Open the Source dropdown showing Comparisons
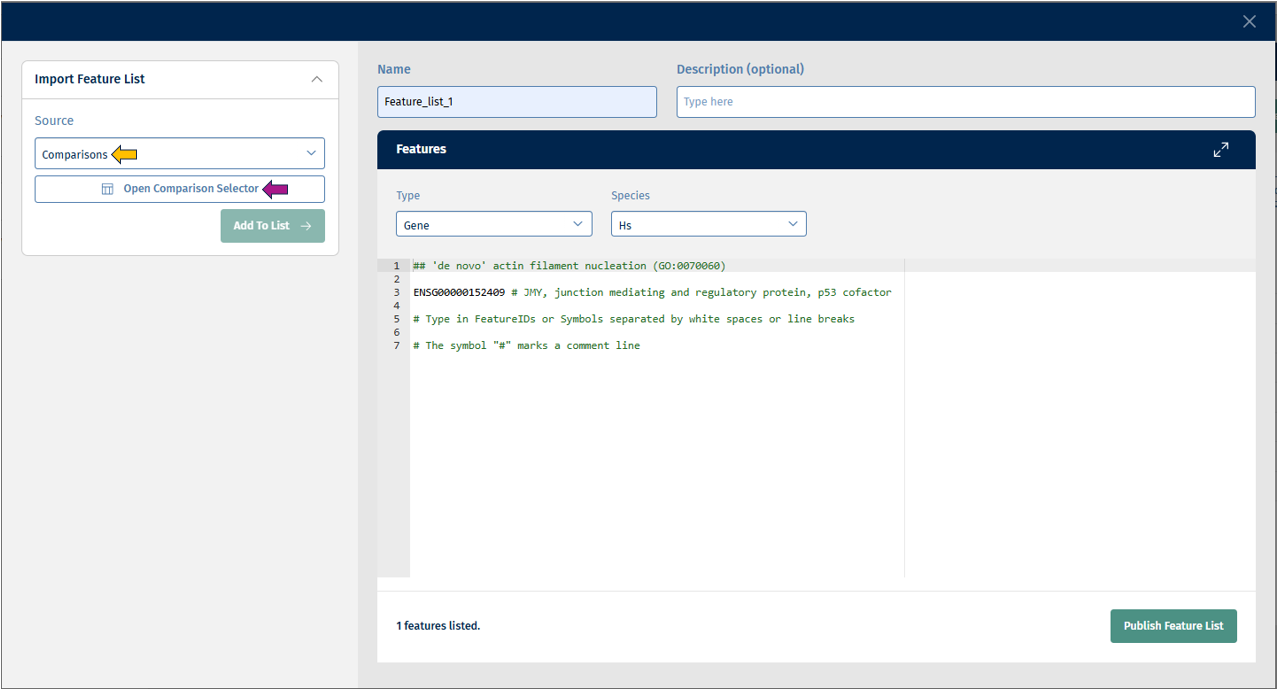Screen dimensions: 1277x690 click(x=180, y=154)
